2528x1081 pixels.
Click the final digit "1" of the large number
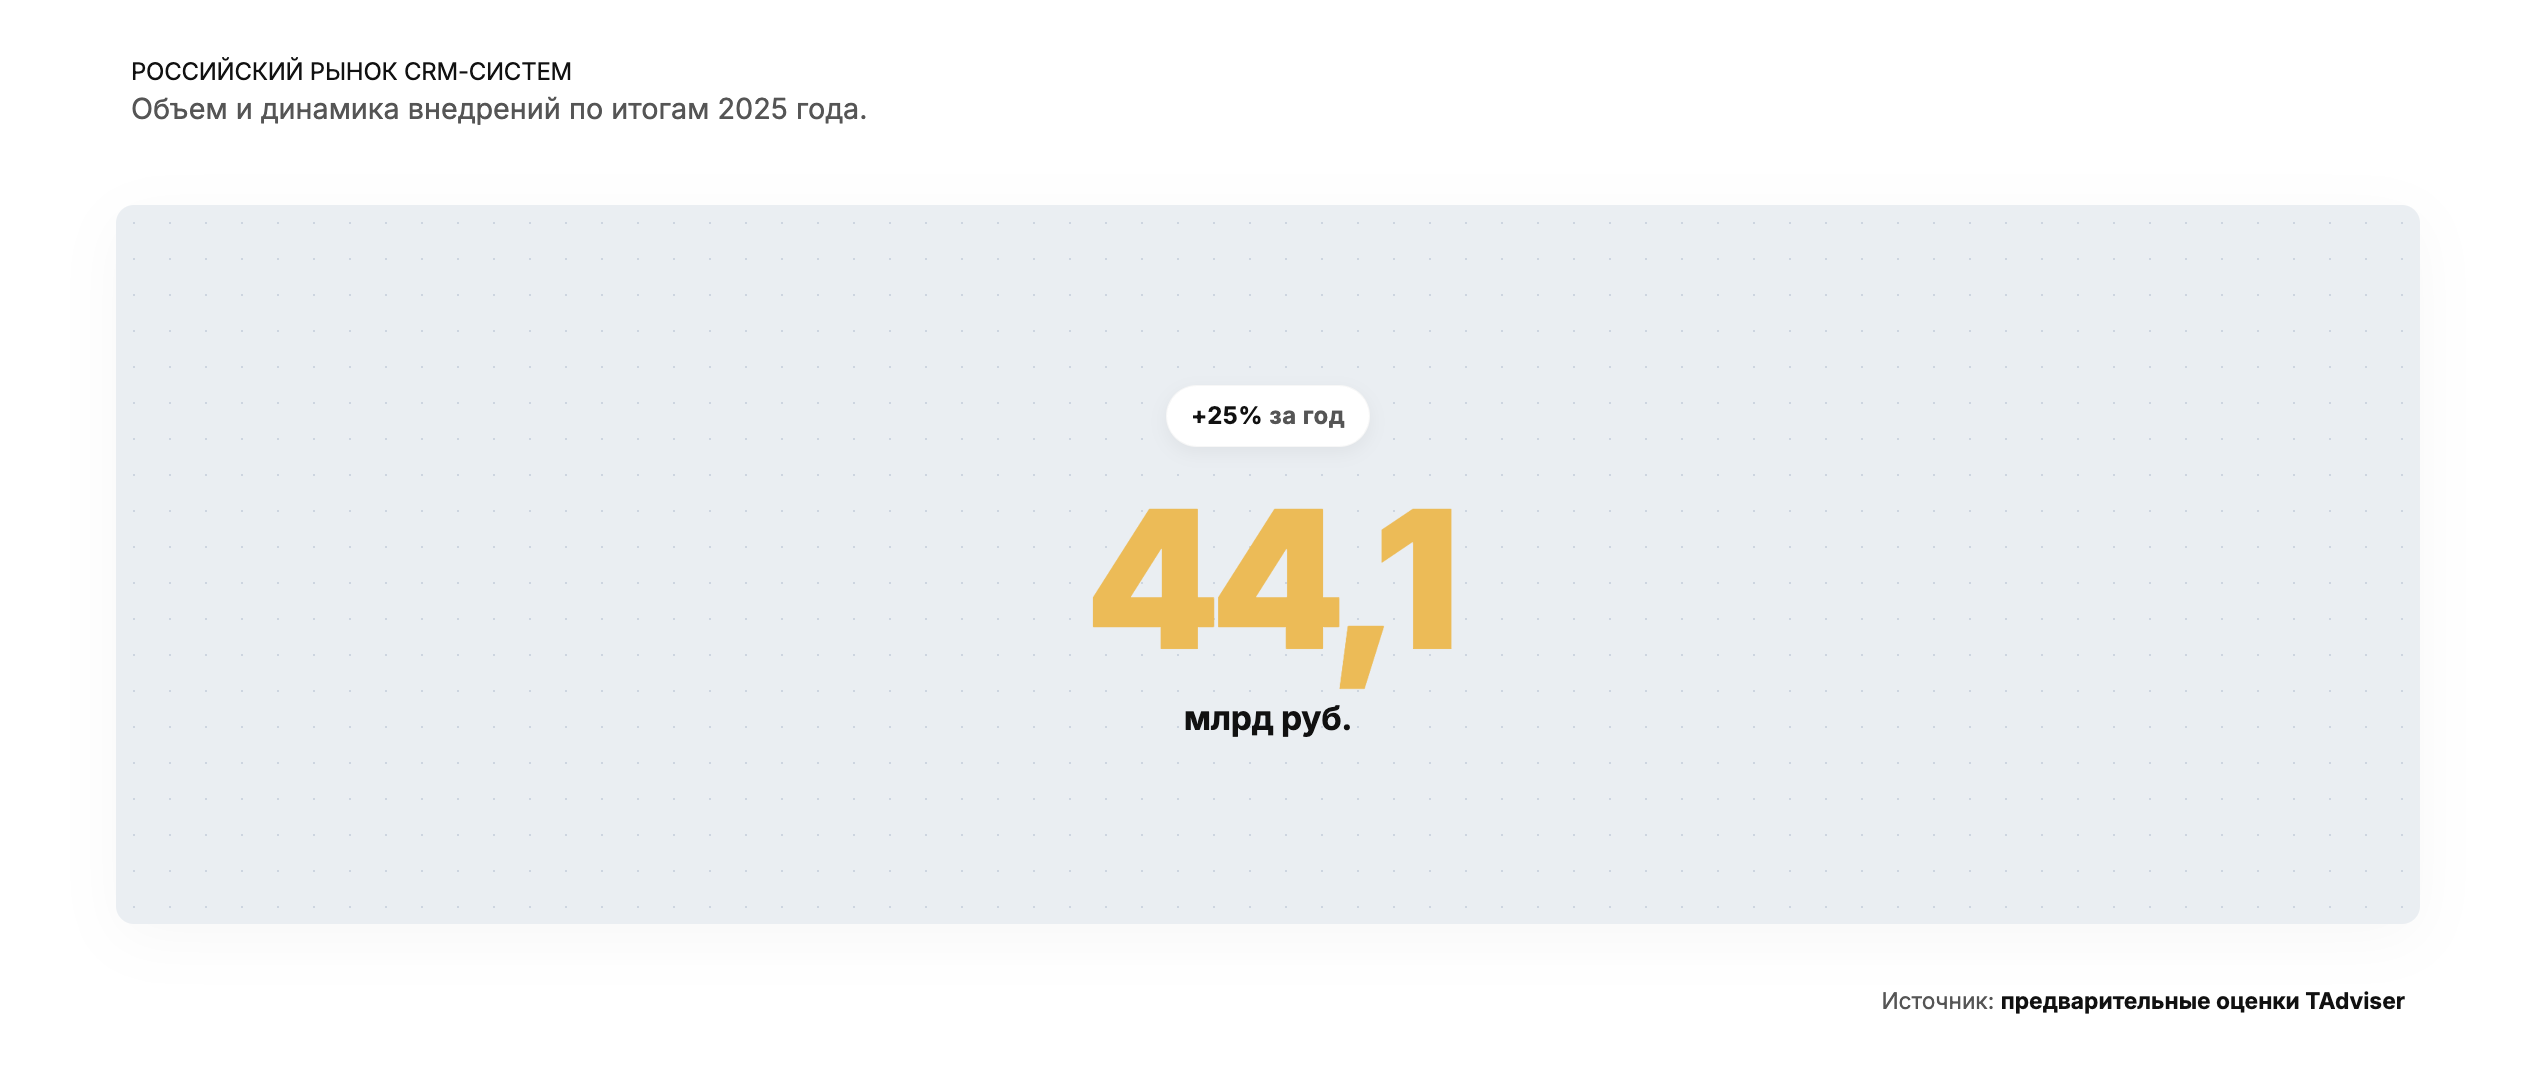click(1422, 578)
